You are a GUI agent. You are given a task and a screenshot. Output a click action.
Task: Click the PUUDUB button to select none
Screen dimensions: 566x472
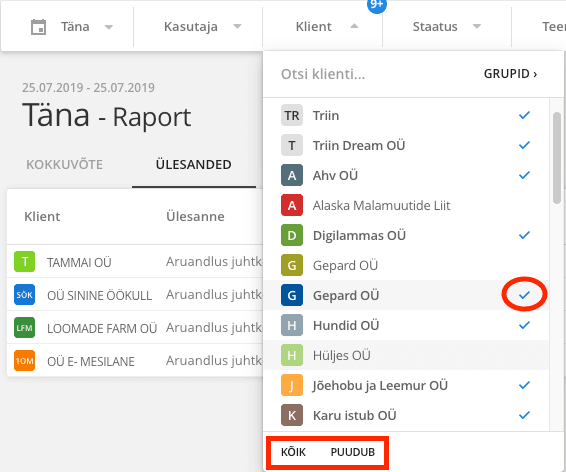coord(353,452)
